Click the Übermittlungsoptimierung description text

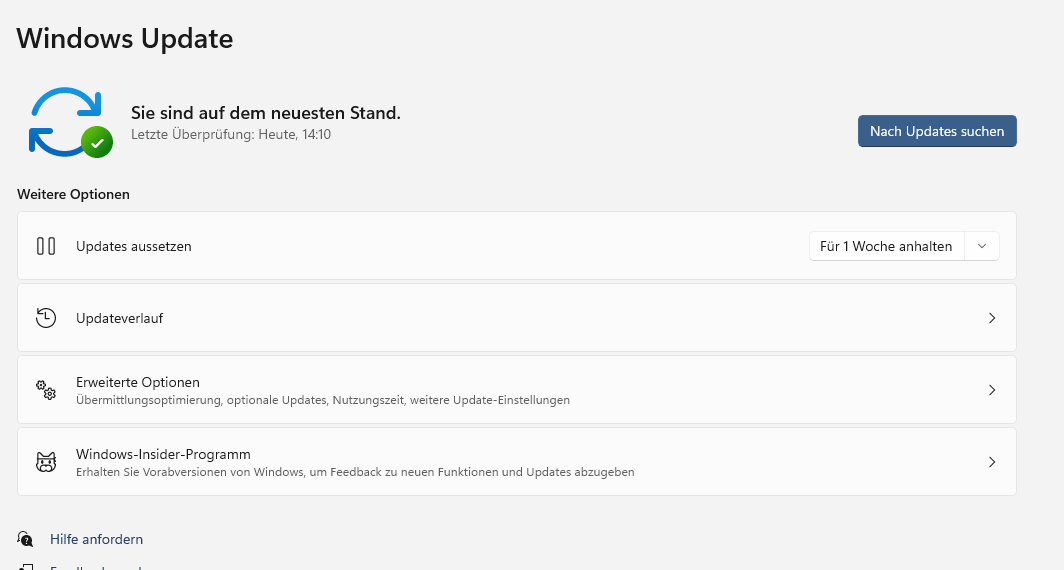pyautogui.click(x=323, y=400)
